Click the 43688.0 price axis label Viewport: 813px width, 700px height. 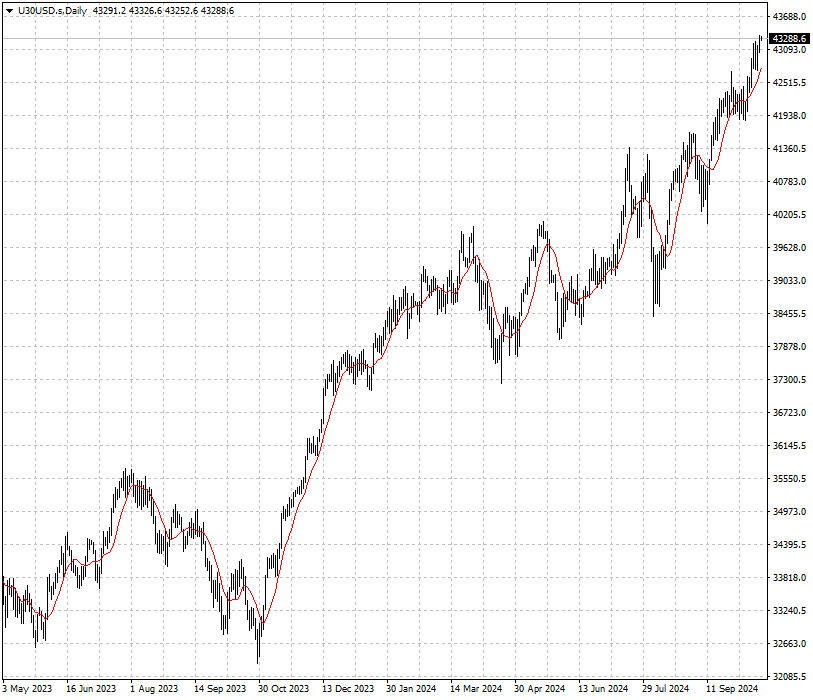789,17
